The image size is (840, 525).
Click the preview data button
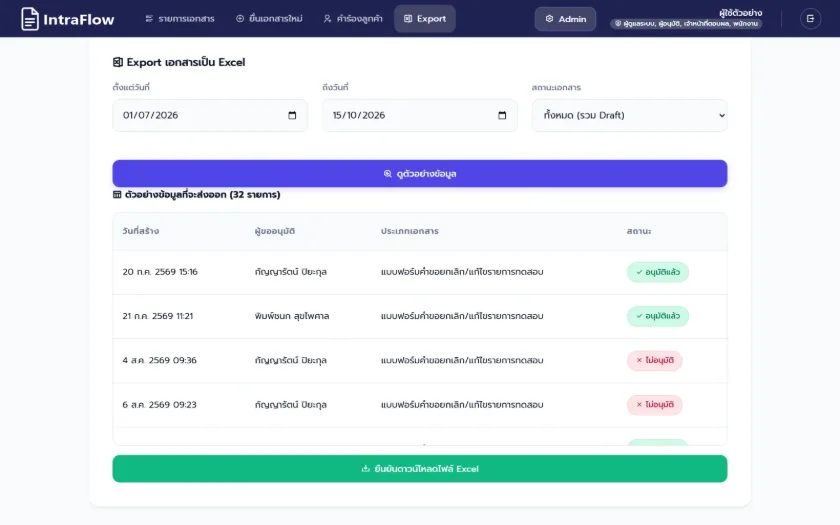pyautogui.click(x=419, y=174)
